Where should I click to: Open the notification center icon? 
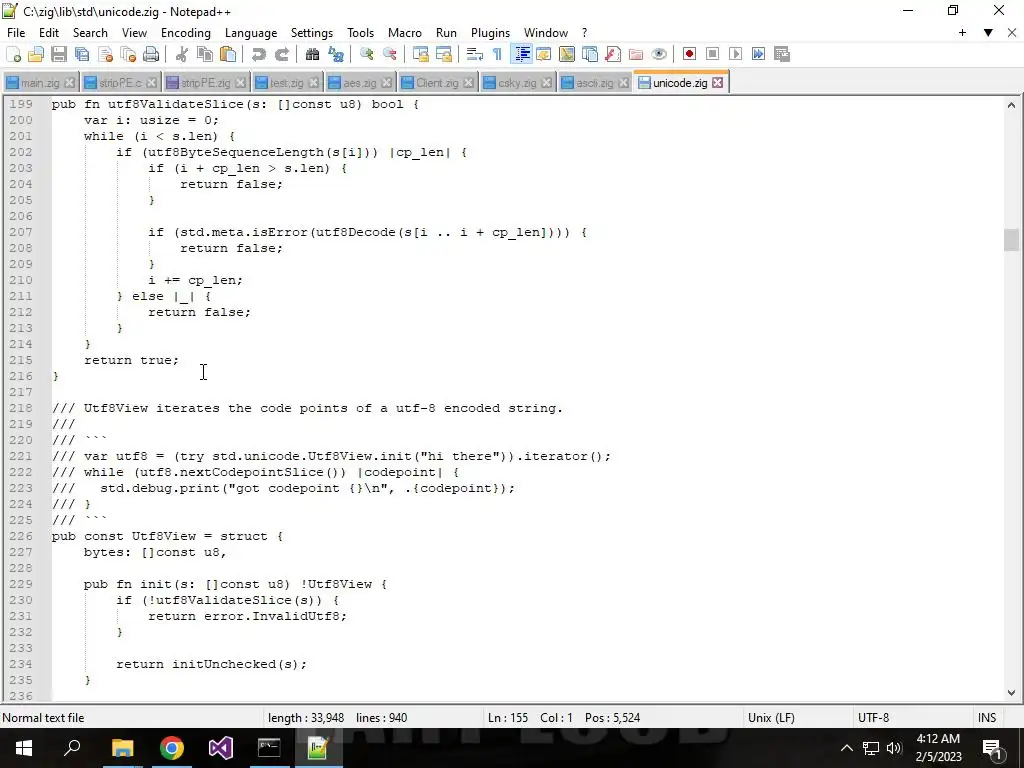pos(992,748)
